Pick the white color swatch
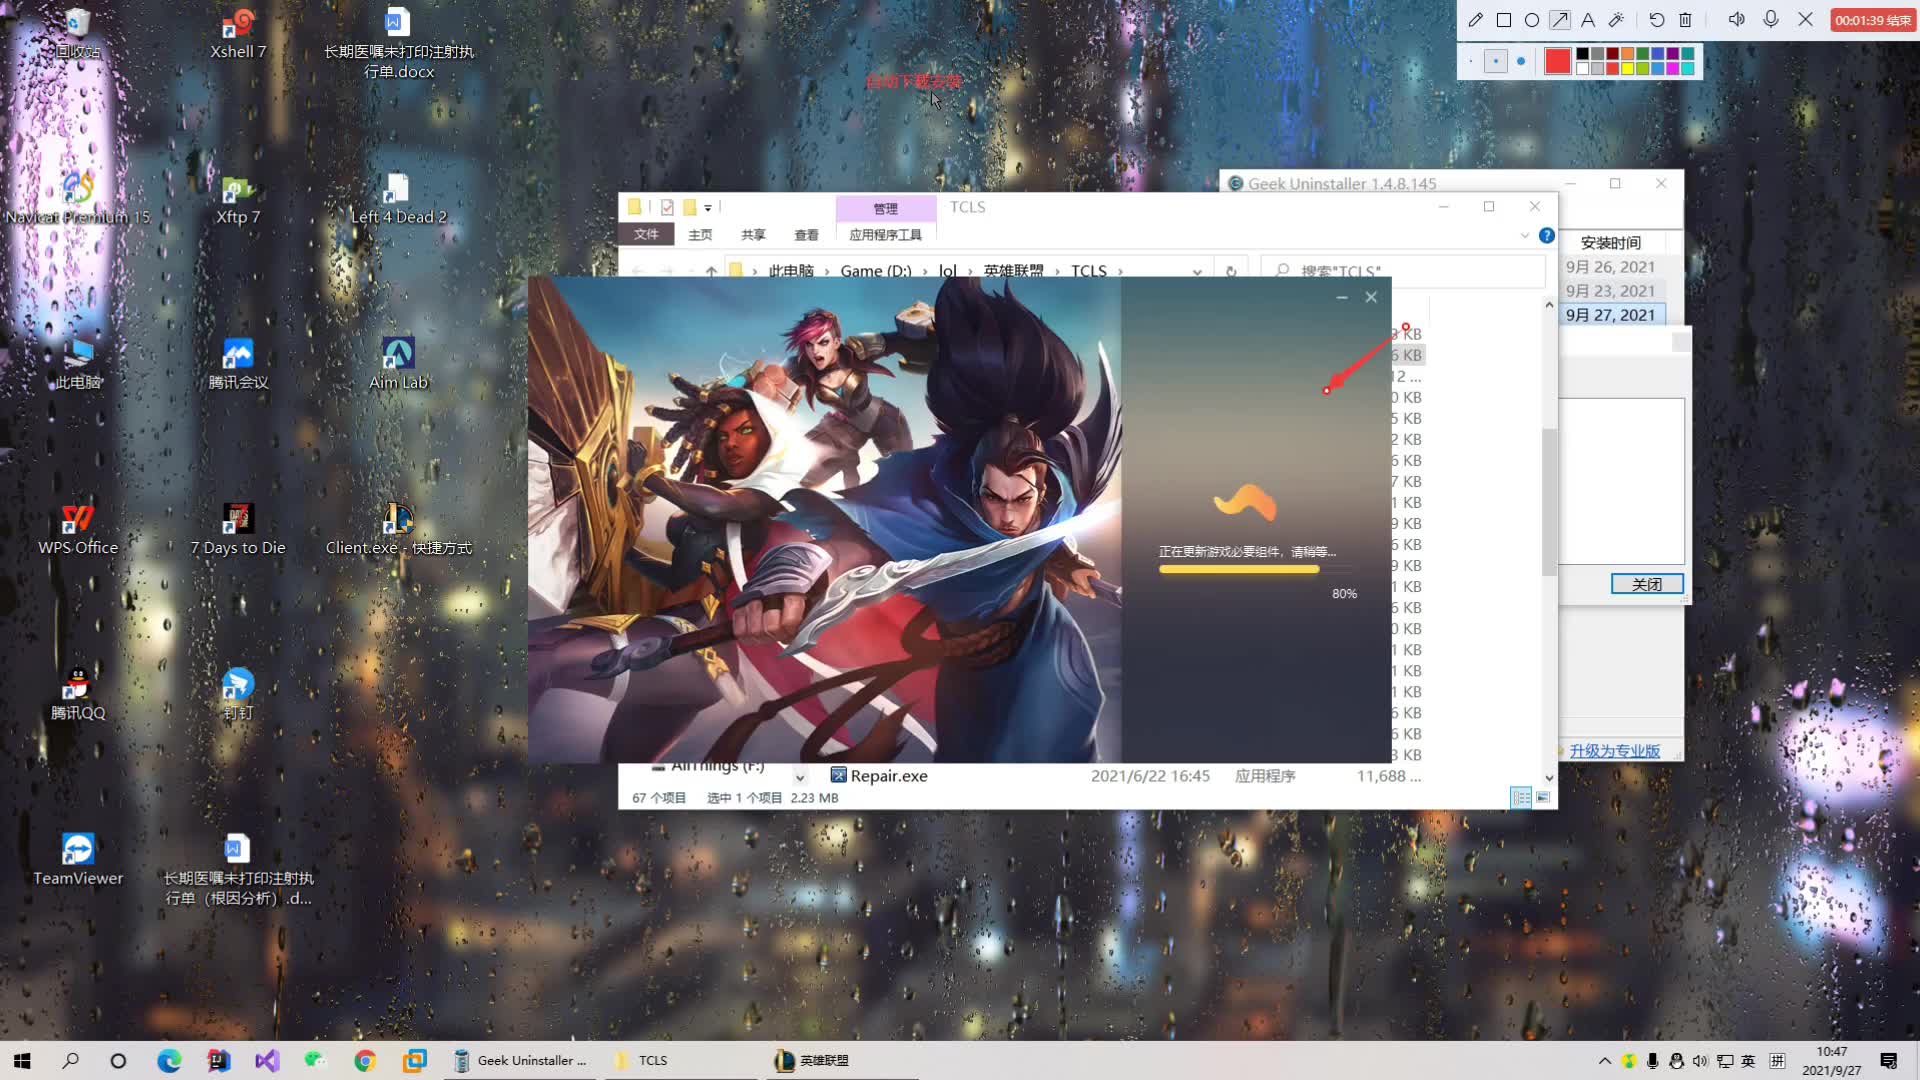This screenshot has width=1920, height=1080. tap(1582, 68)
